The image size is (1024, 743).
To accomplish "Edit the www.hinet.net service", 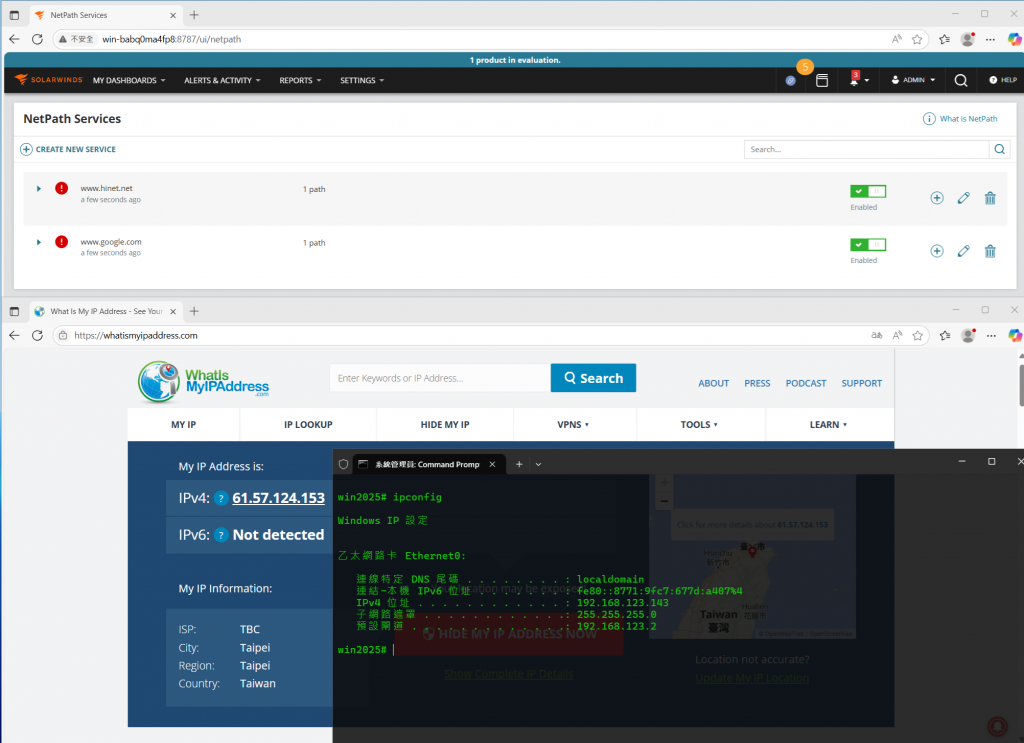I will coord(963,198).
